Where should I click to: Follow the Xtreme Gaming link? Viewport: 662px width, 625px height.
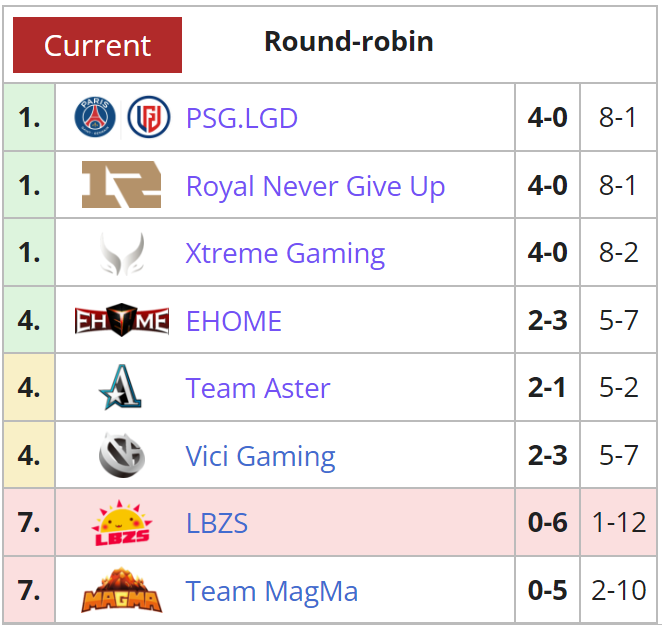click(285, 254)
